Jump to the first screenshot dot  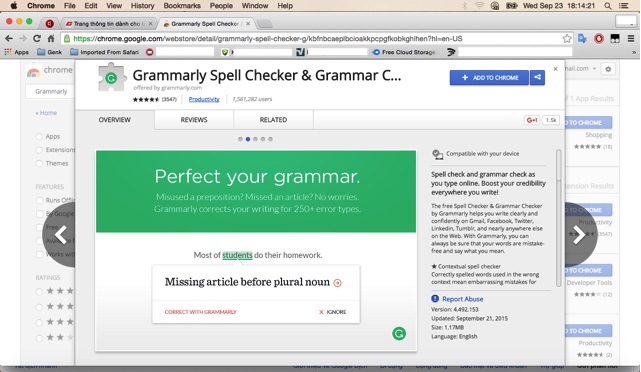pos(240,139)
